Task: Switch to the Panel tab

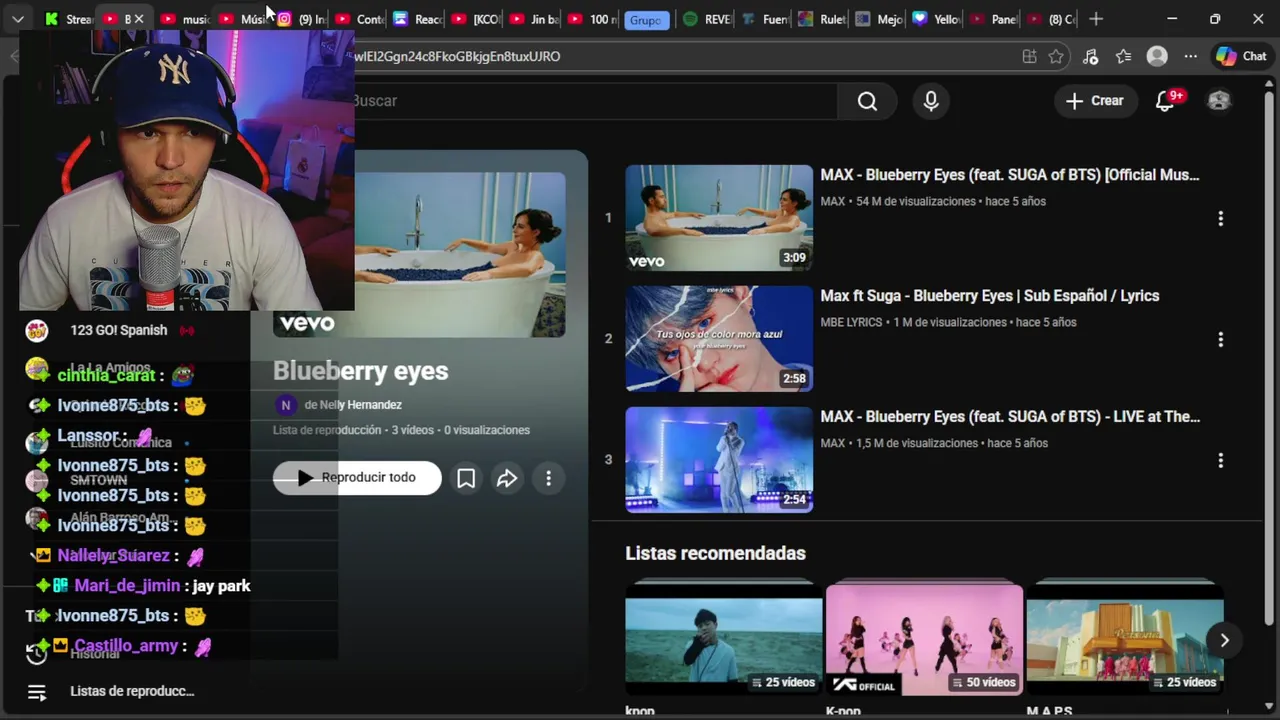Action: (x=995, y=19)
